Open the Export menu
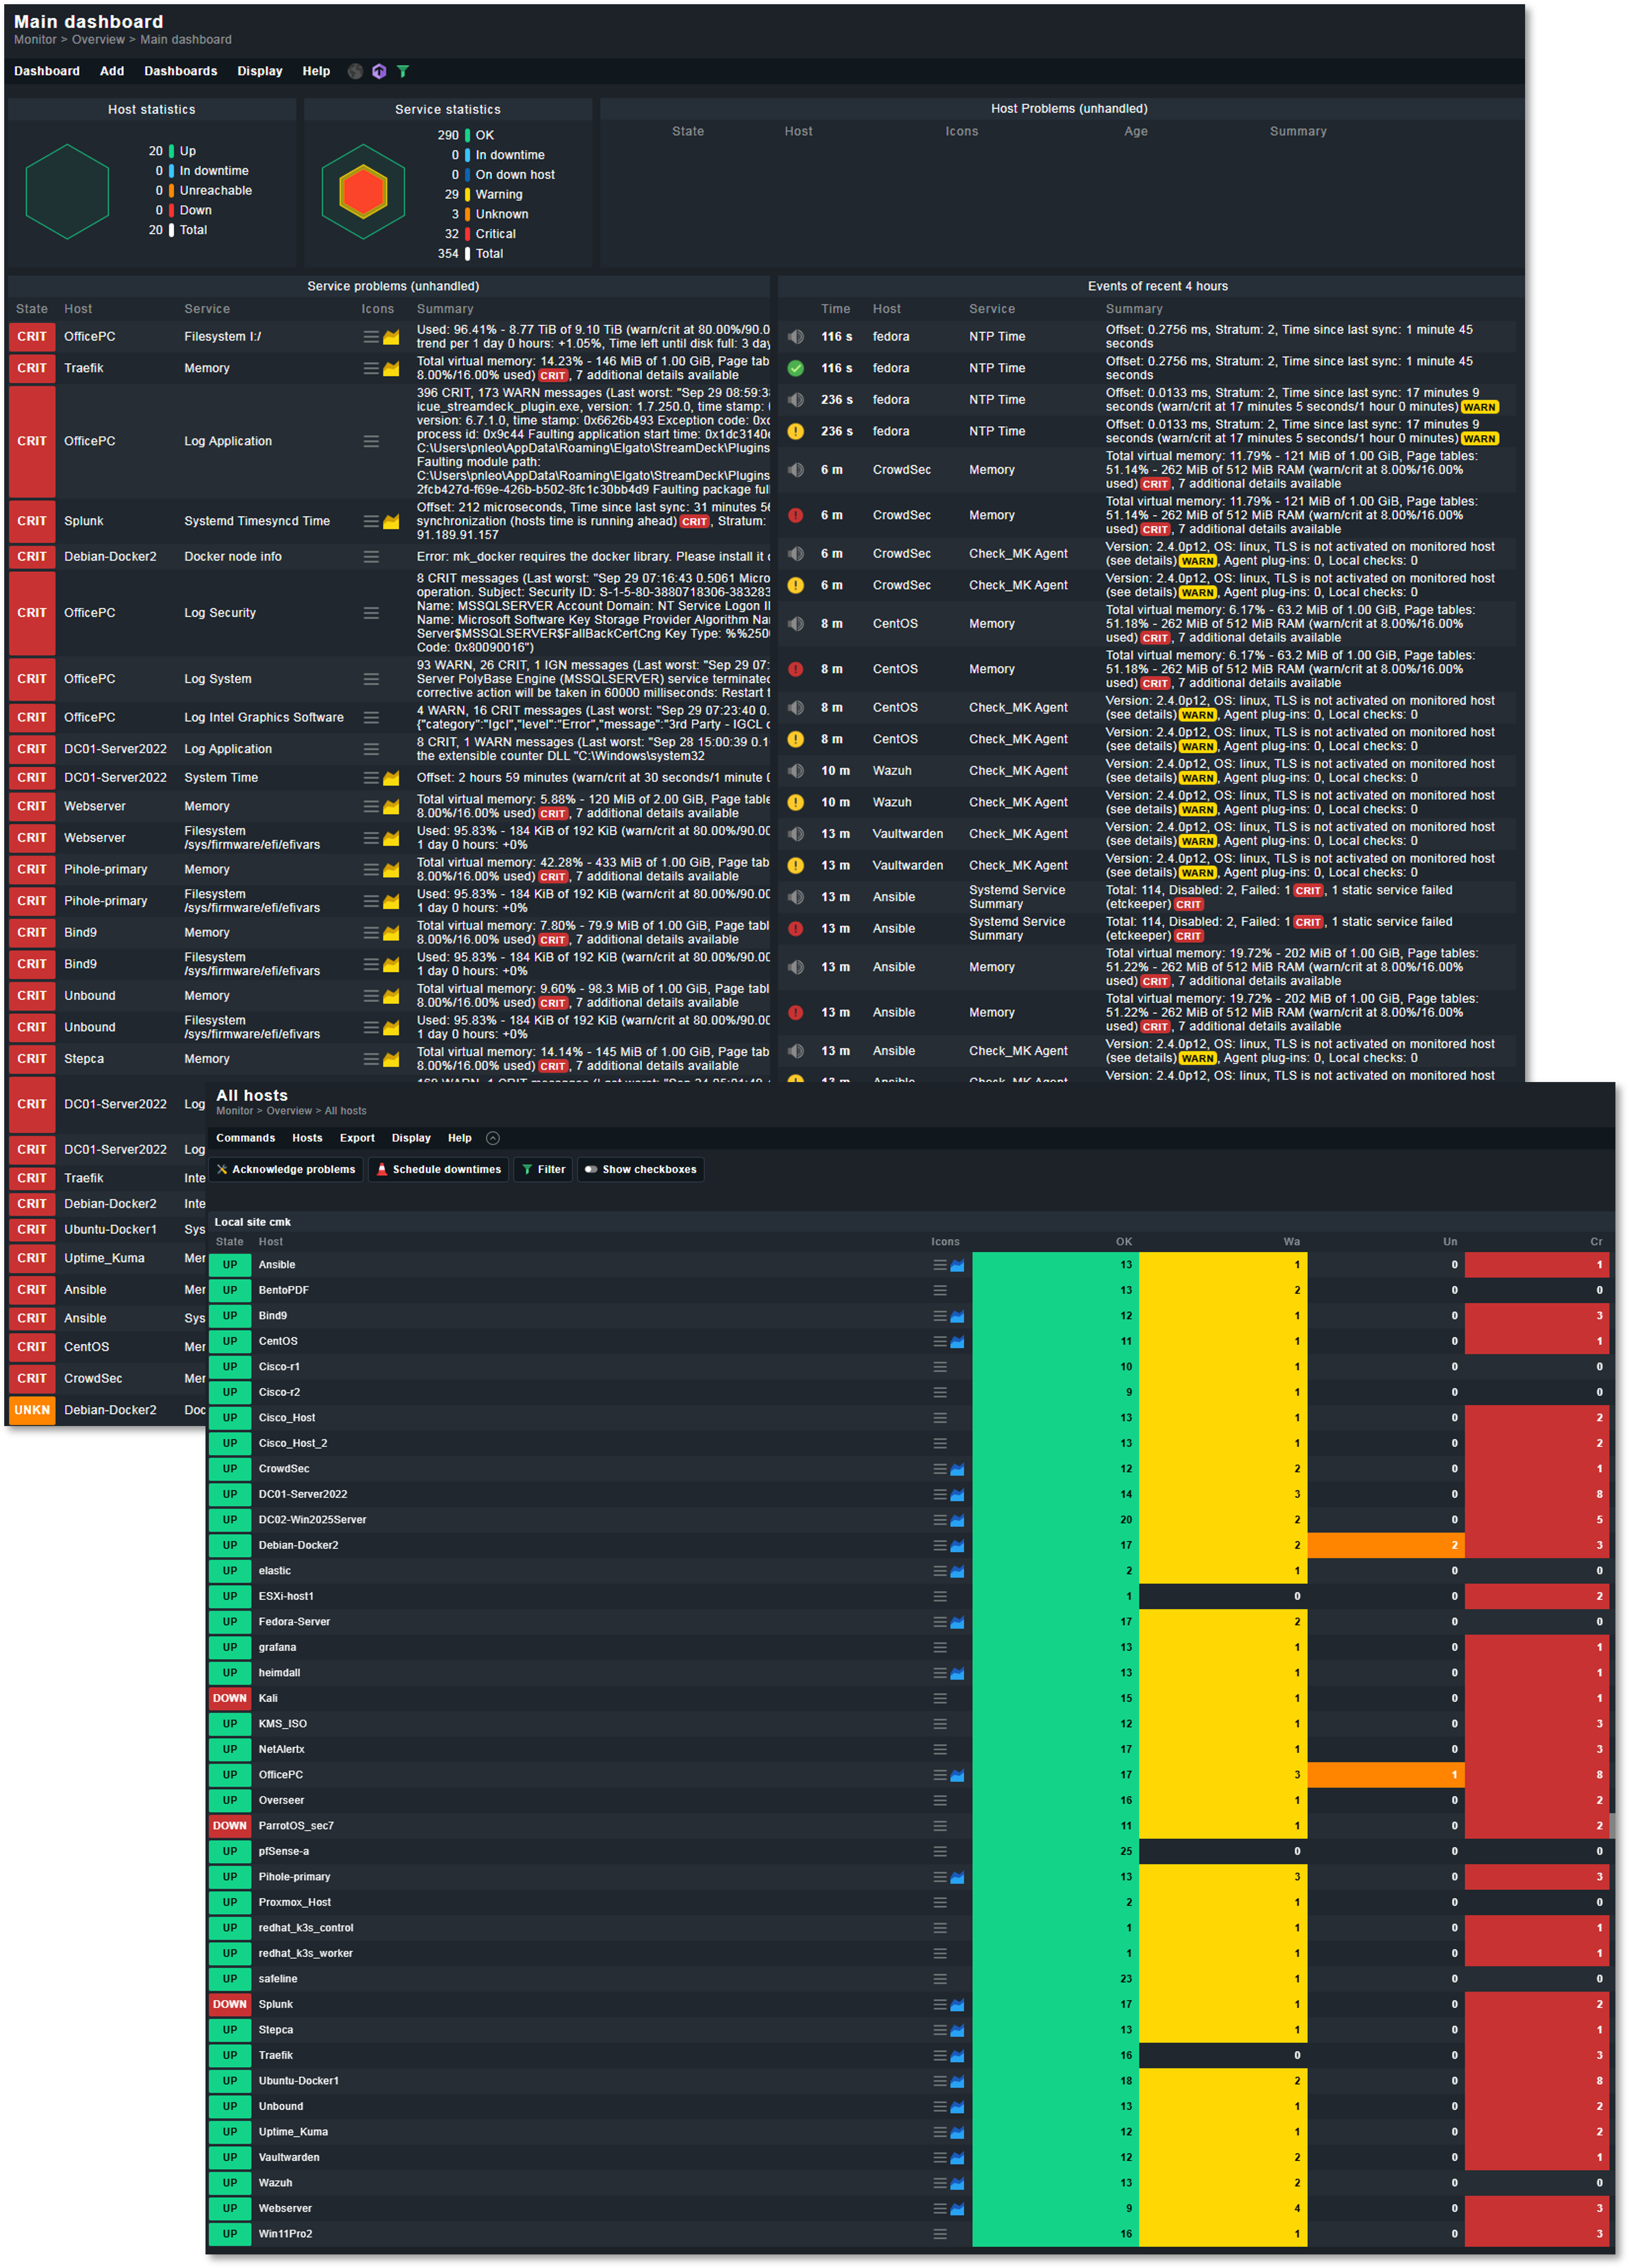Screen dimensions: 1629x2268 coord(357,1138)
